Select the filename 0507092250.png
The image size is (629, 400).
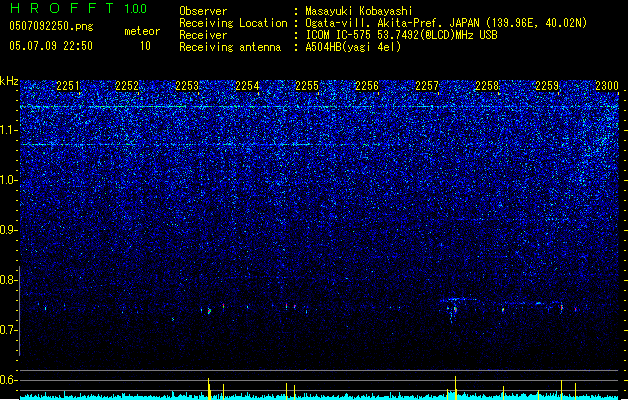51,26
